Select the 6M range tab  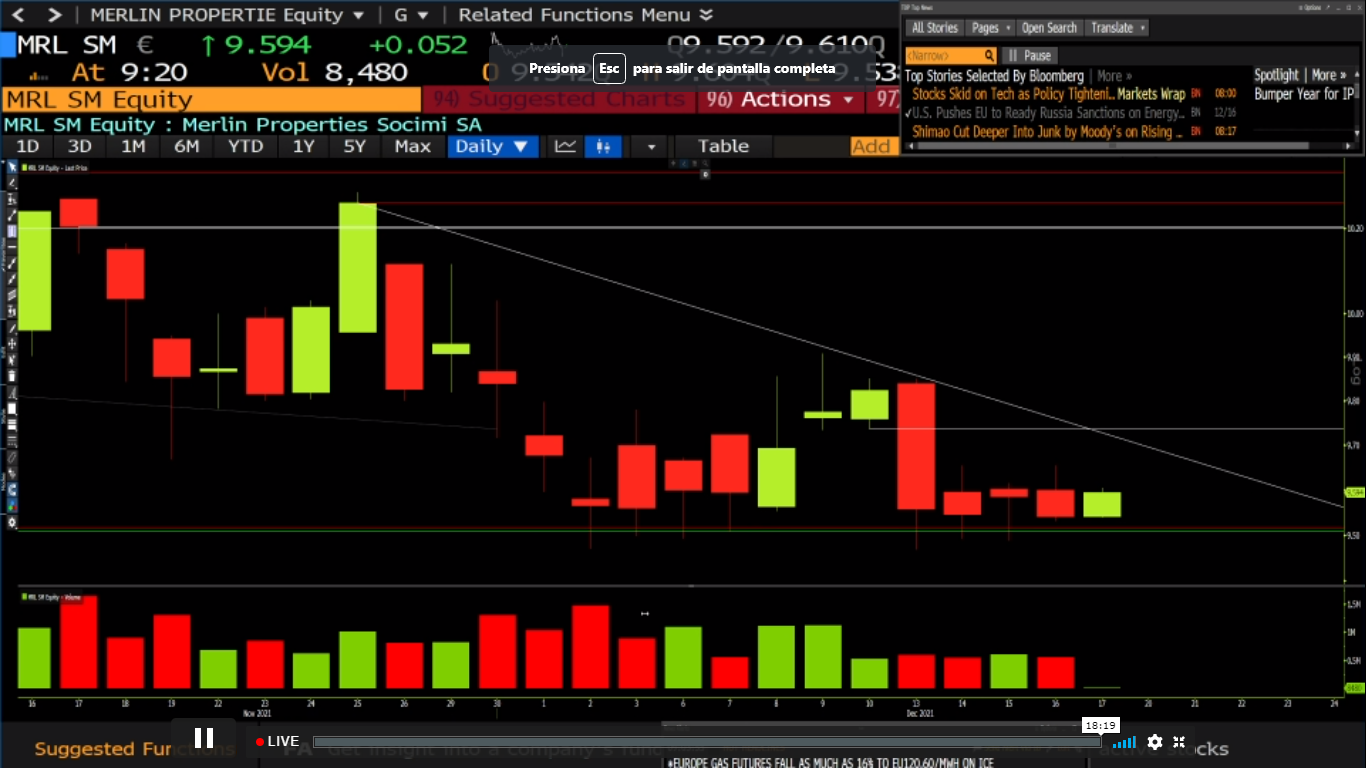(186, 146)
